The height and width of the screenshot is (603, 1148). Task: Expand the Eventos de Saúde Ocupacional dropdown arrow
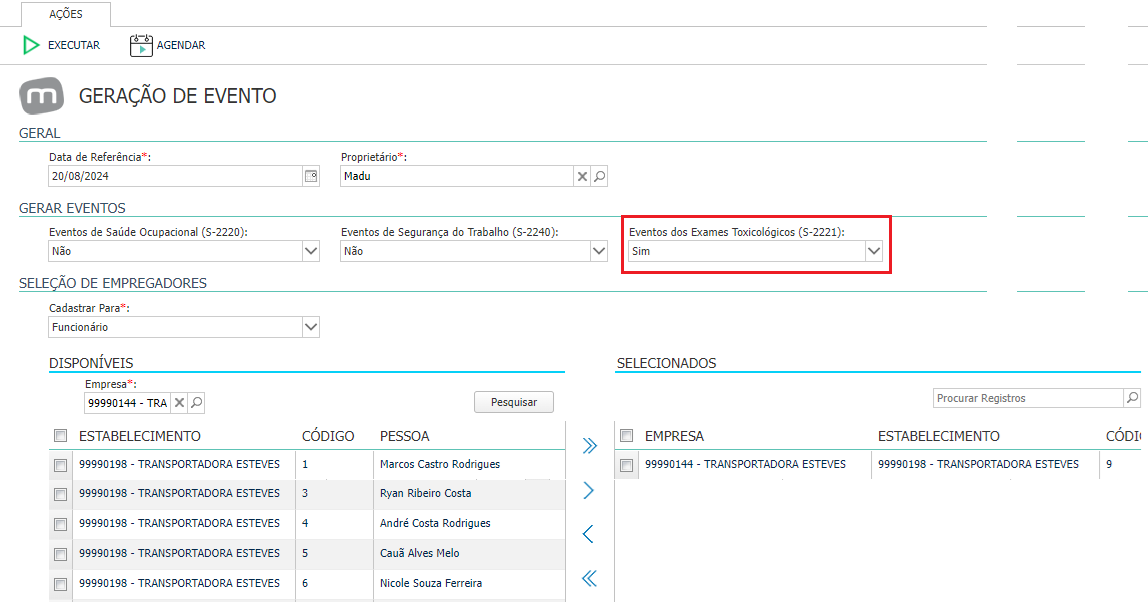311,251
